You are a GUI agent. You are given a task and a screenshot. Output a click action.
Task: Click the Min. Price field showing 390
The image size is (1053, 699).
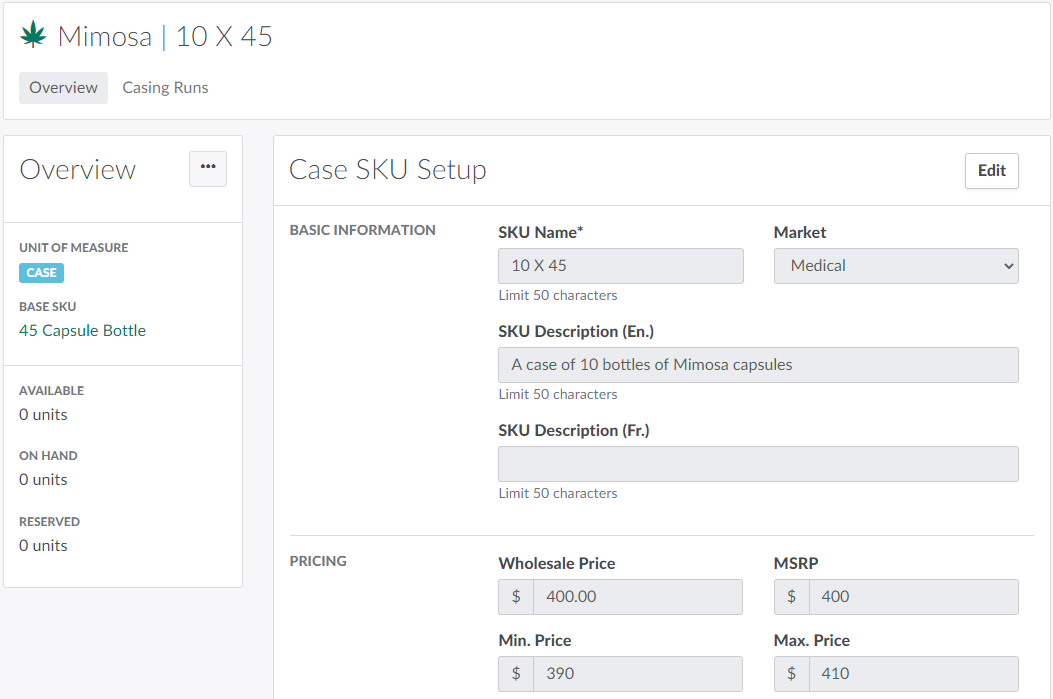point(637,674)
